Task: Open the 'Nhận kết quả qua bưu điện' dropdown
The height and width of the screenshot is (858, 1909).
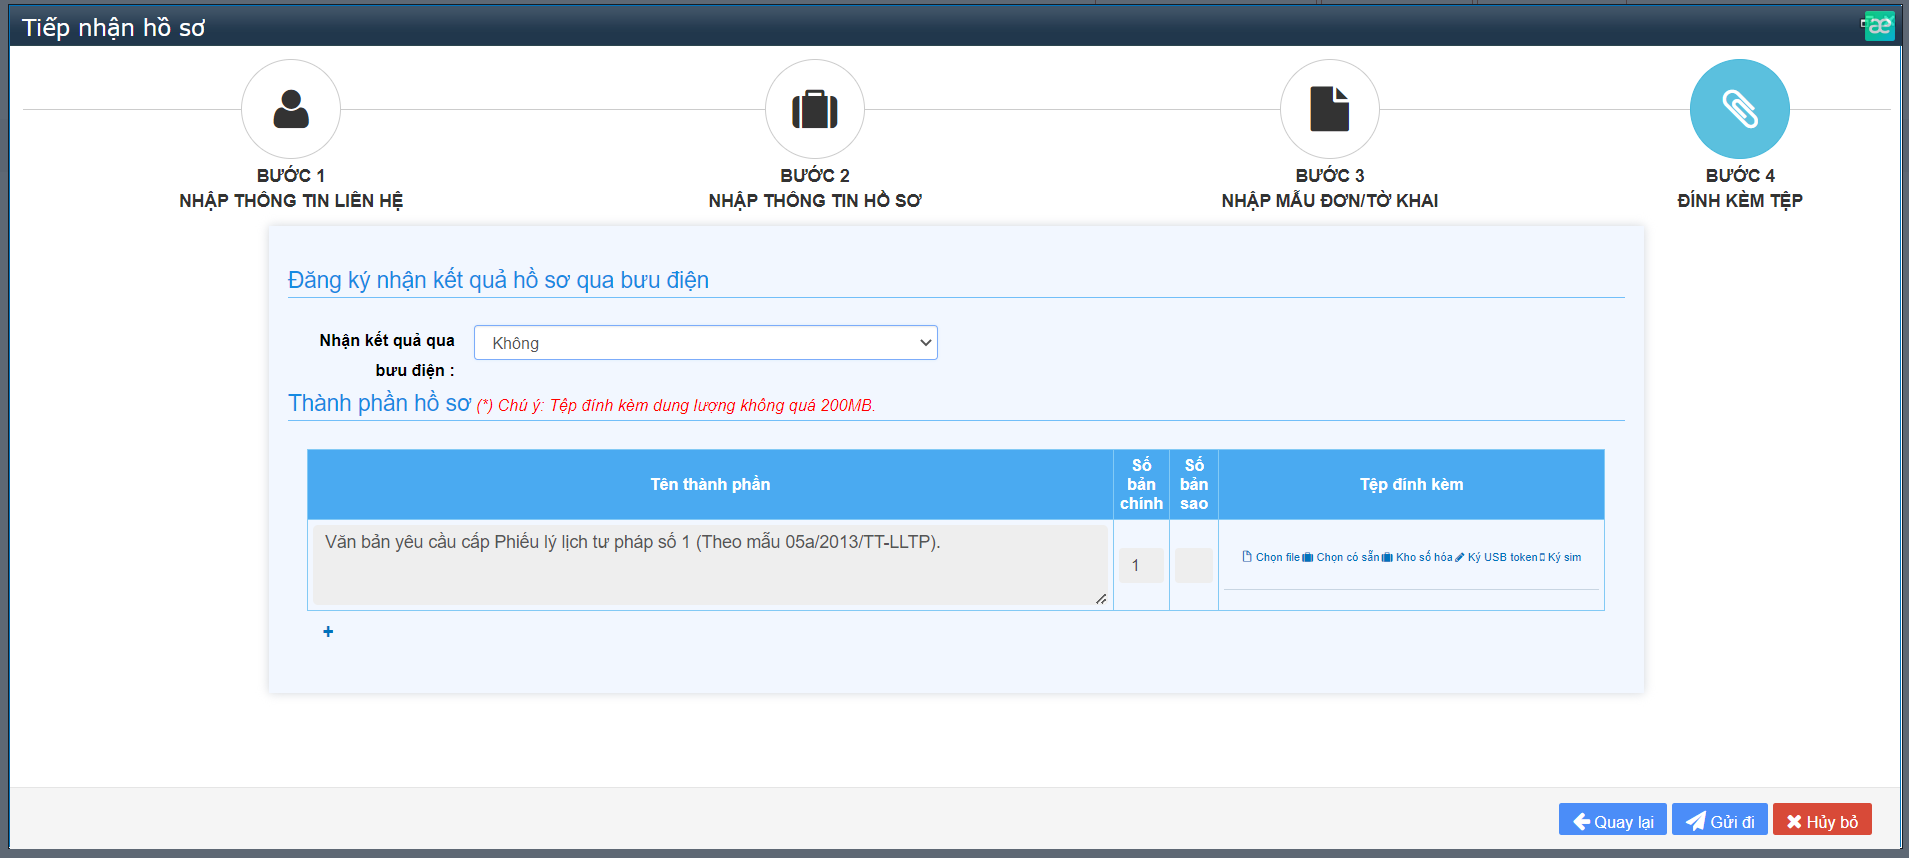Action: [x=705, y=343]
